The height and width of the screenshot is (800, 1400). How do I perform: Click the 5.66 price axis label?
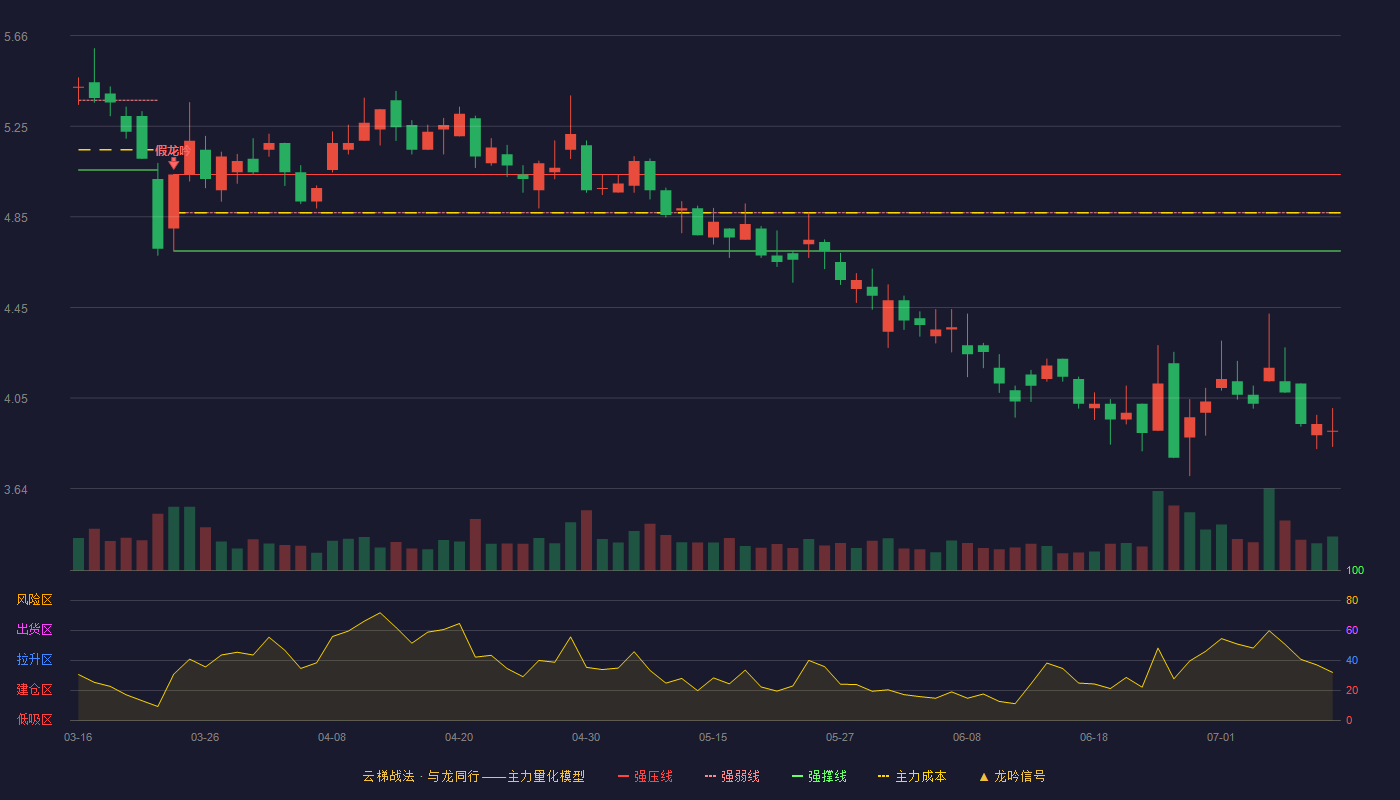pyautogui.click(x=16, y=37)
